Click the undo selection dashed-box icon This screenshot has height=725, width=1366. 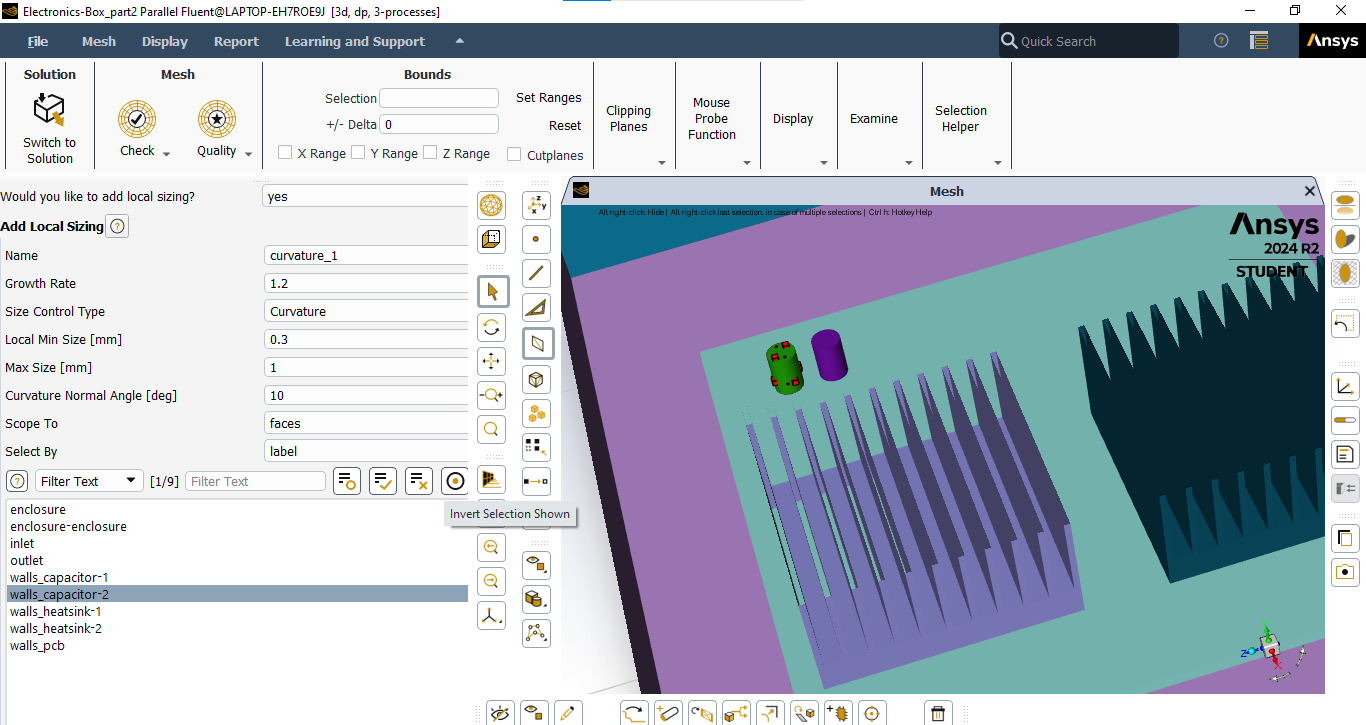tap(1345, 323)
